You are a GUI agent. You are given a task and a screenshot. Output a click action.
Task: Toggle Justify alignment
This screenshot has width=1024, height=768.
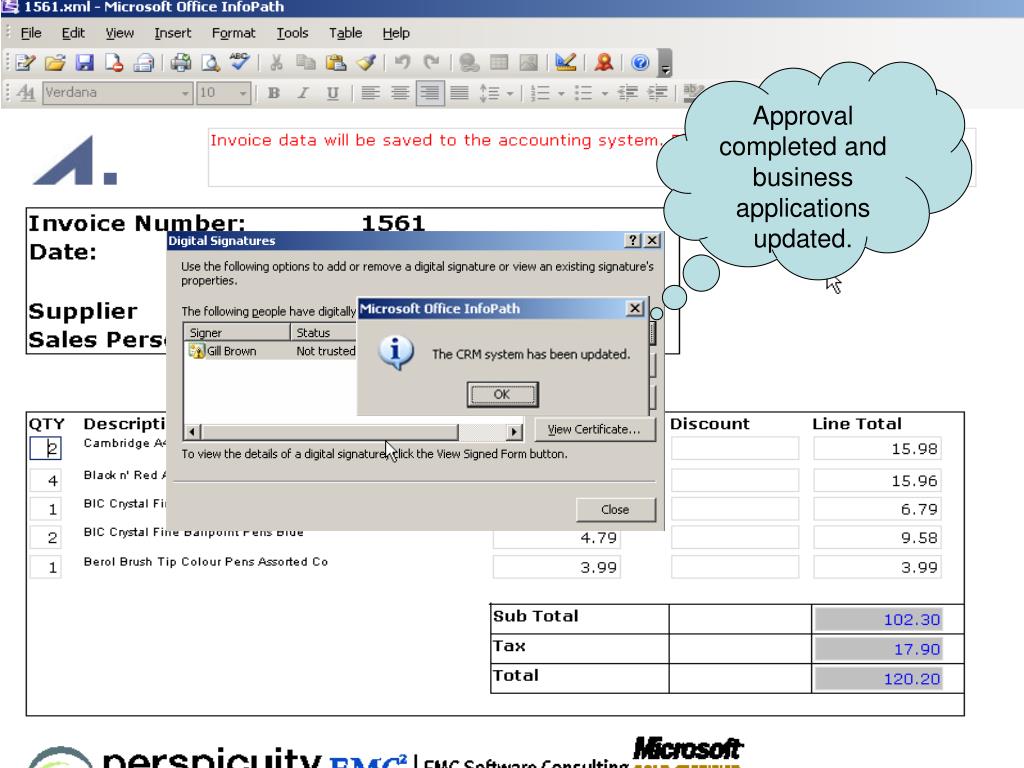(x=460, y=93)
